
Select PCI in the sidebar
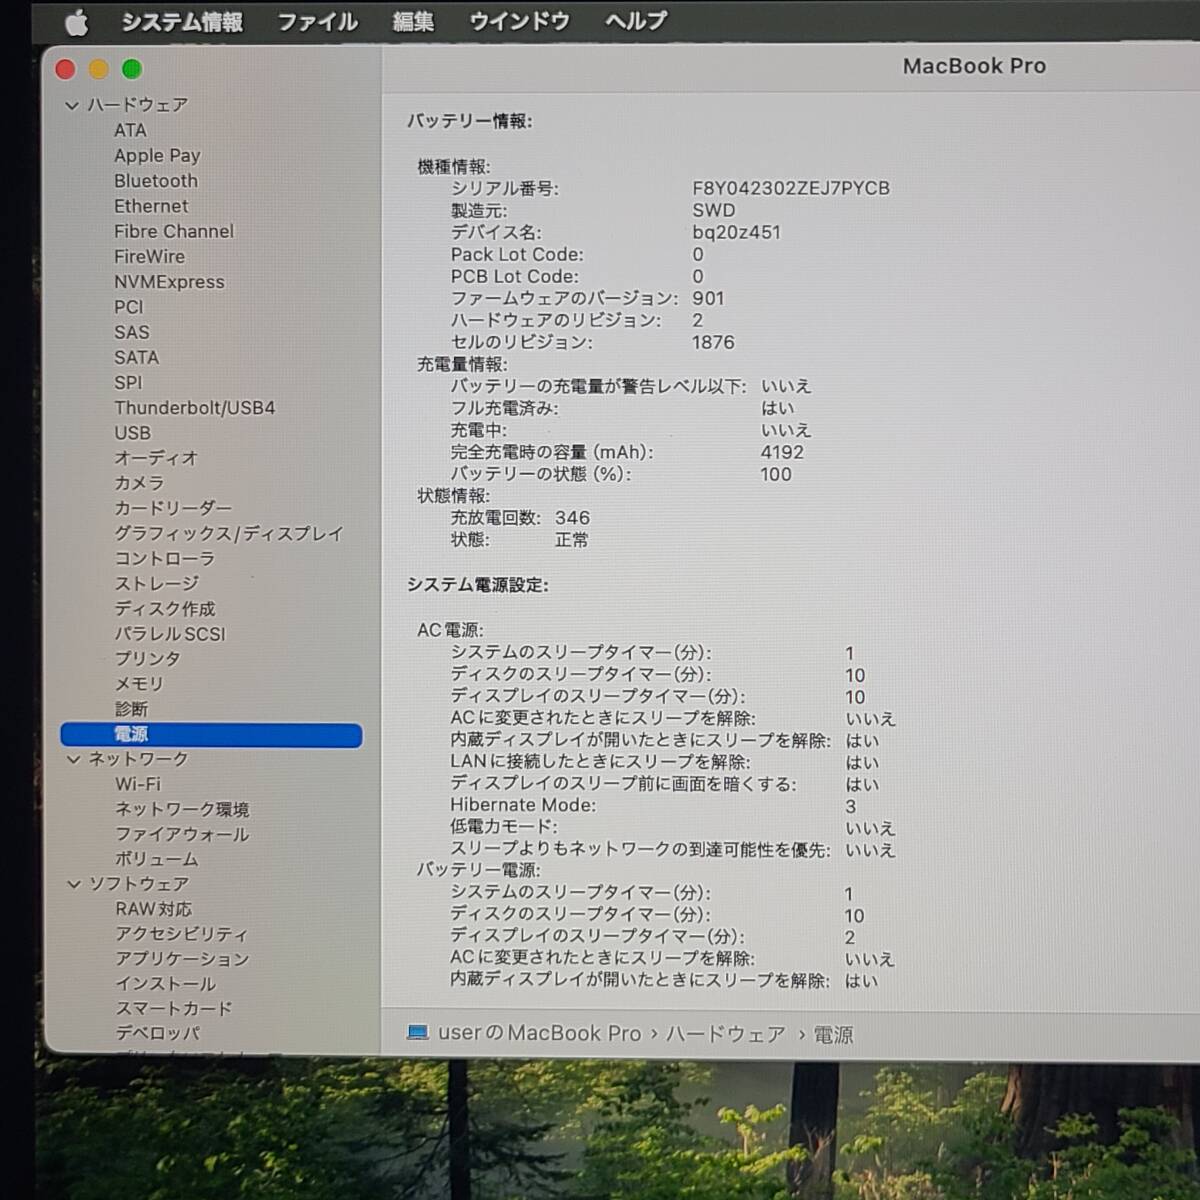click(129, 307)
